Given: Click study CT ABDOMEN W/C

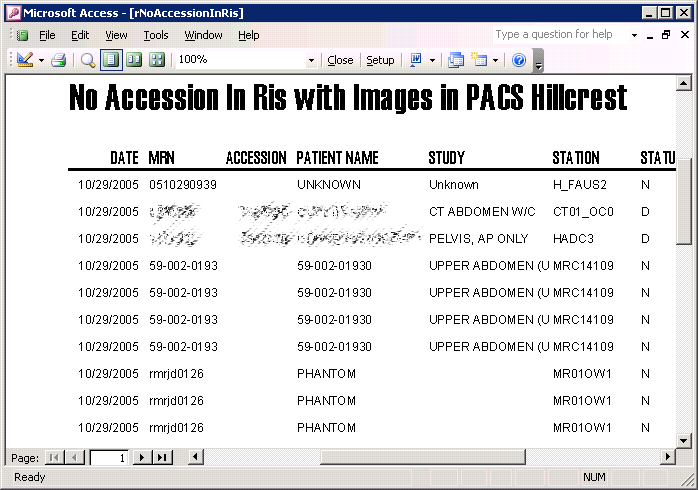Looking at the screenshot, I should (482, 212).
